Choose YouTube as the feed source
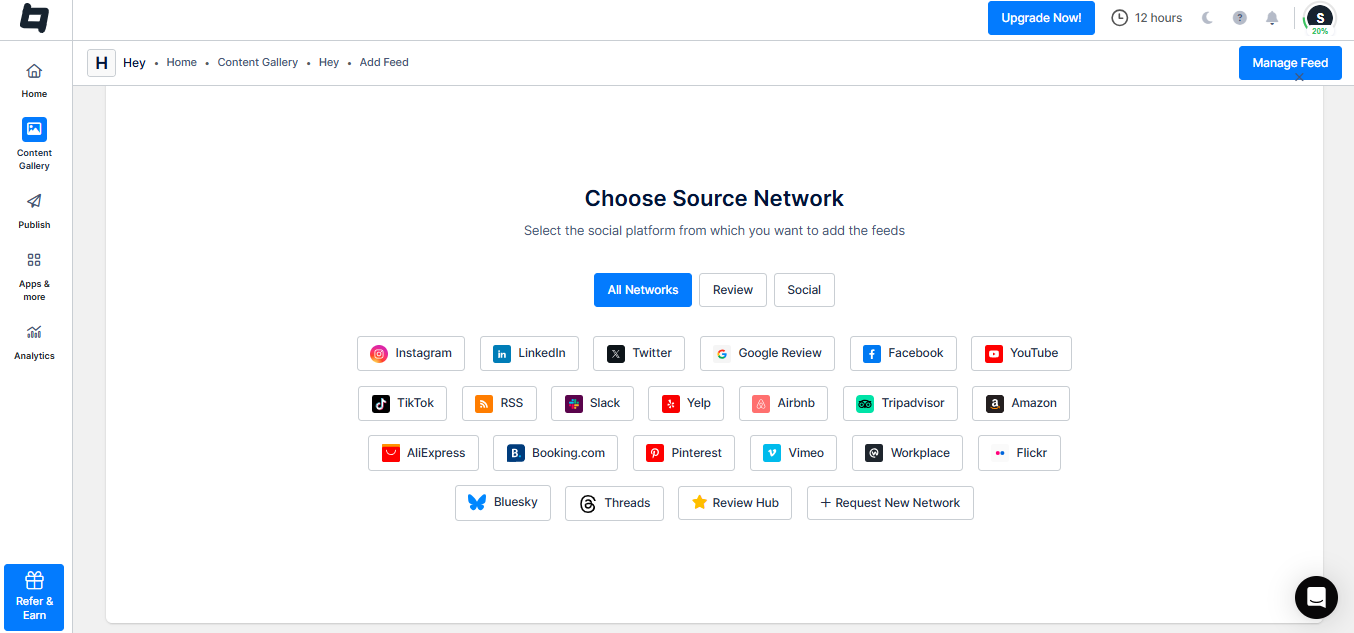Image resolution: width=1354 pixels, height=633 pixels. (1020, 353)
